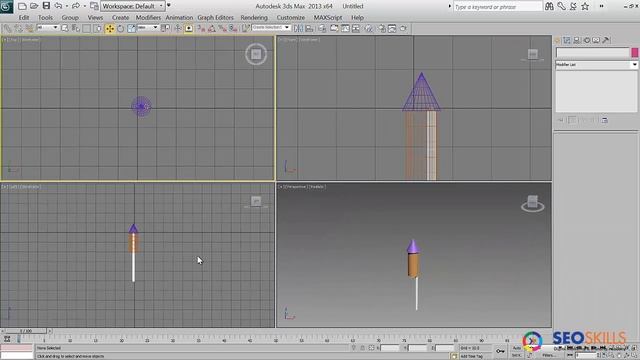Screen dimensions: 640x360
Task: Switch to the Hierarchy panel tab
Action: (x=577, y=40)
